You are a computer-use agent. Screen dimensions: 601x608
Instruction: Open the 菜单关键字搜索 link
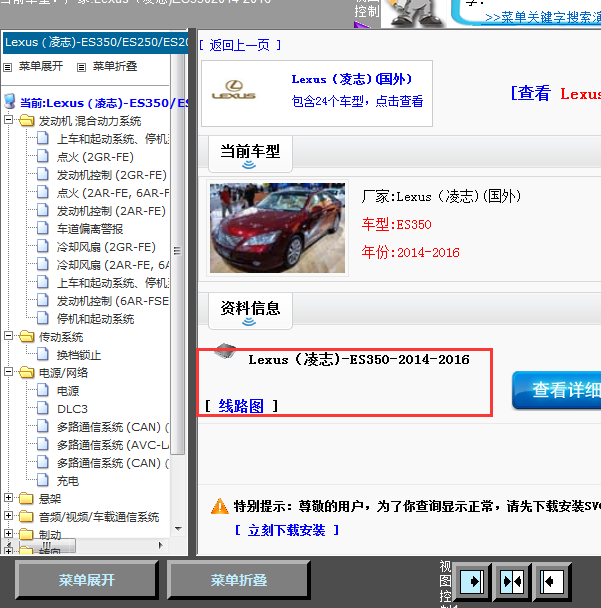coord(543,17)
